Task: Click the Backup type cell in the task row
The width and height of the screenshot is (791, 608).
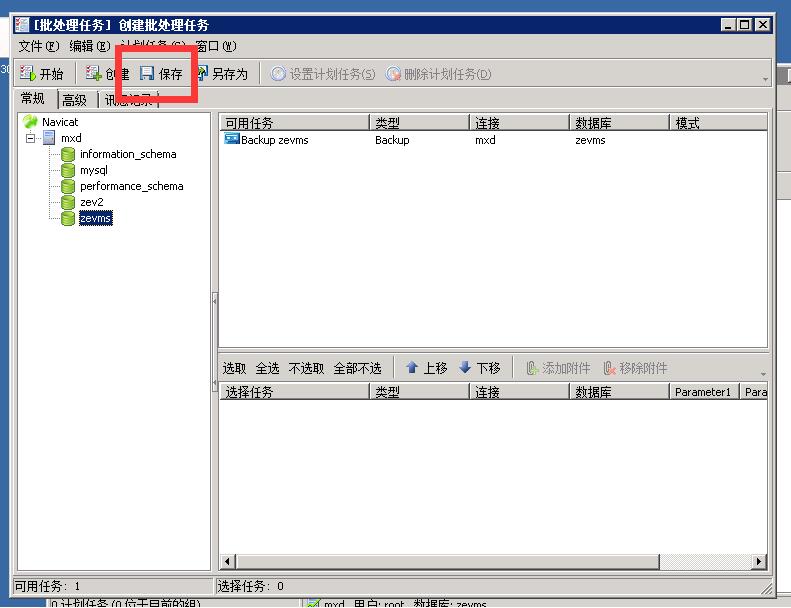Action: [392, 140]
